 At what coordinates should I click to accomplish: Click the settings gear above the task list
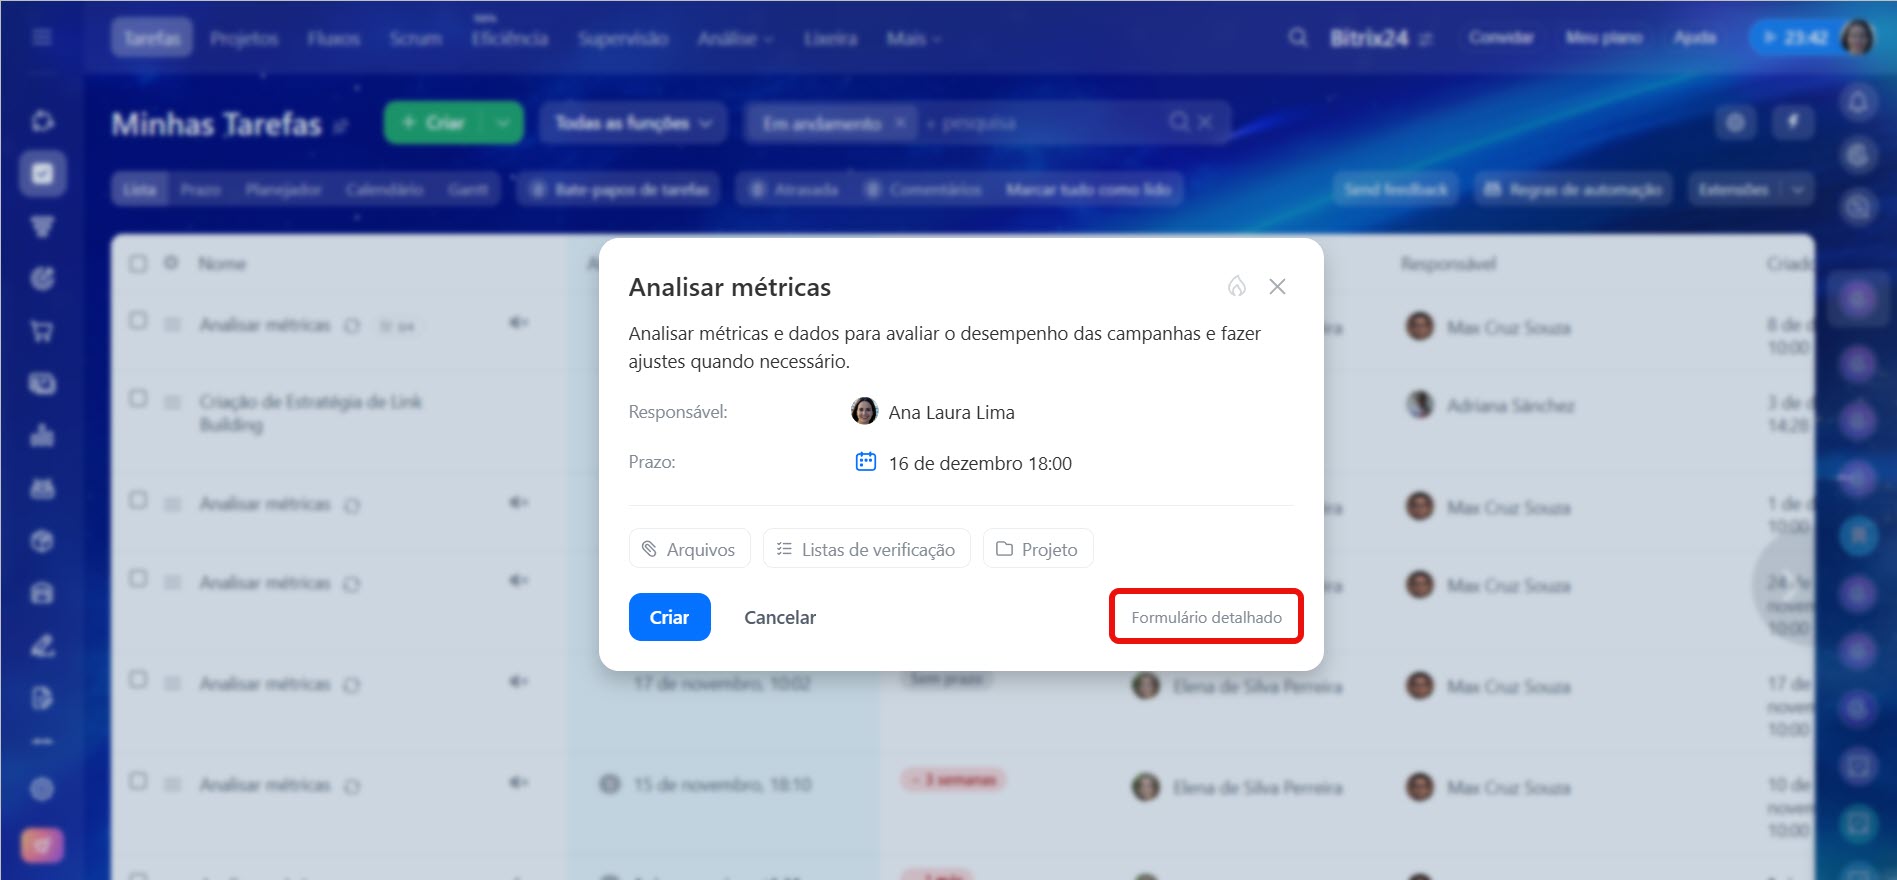click(1735, 123)
